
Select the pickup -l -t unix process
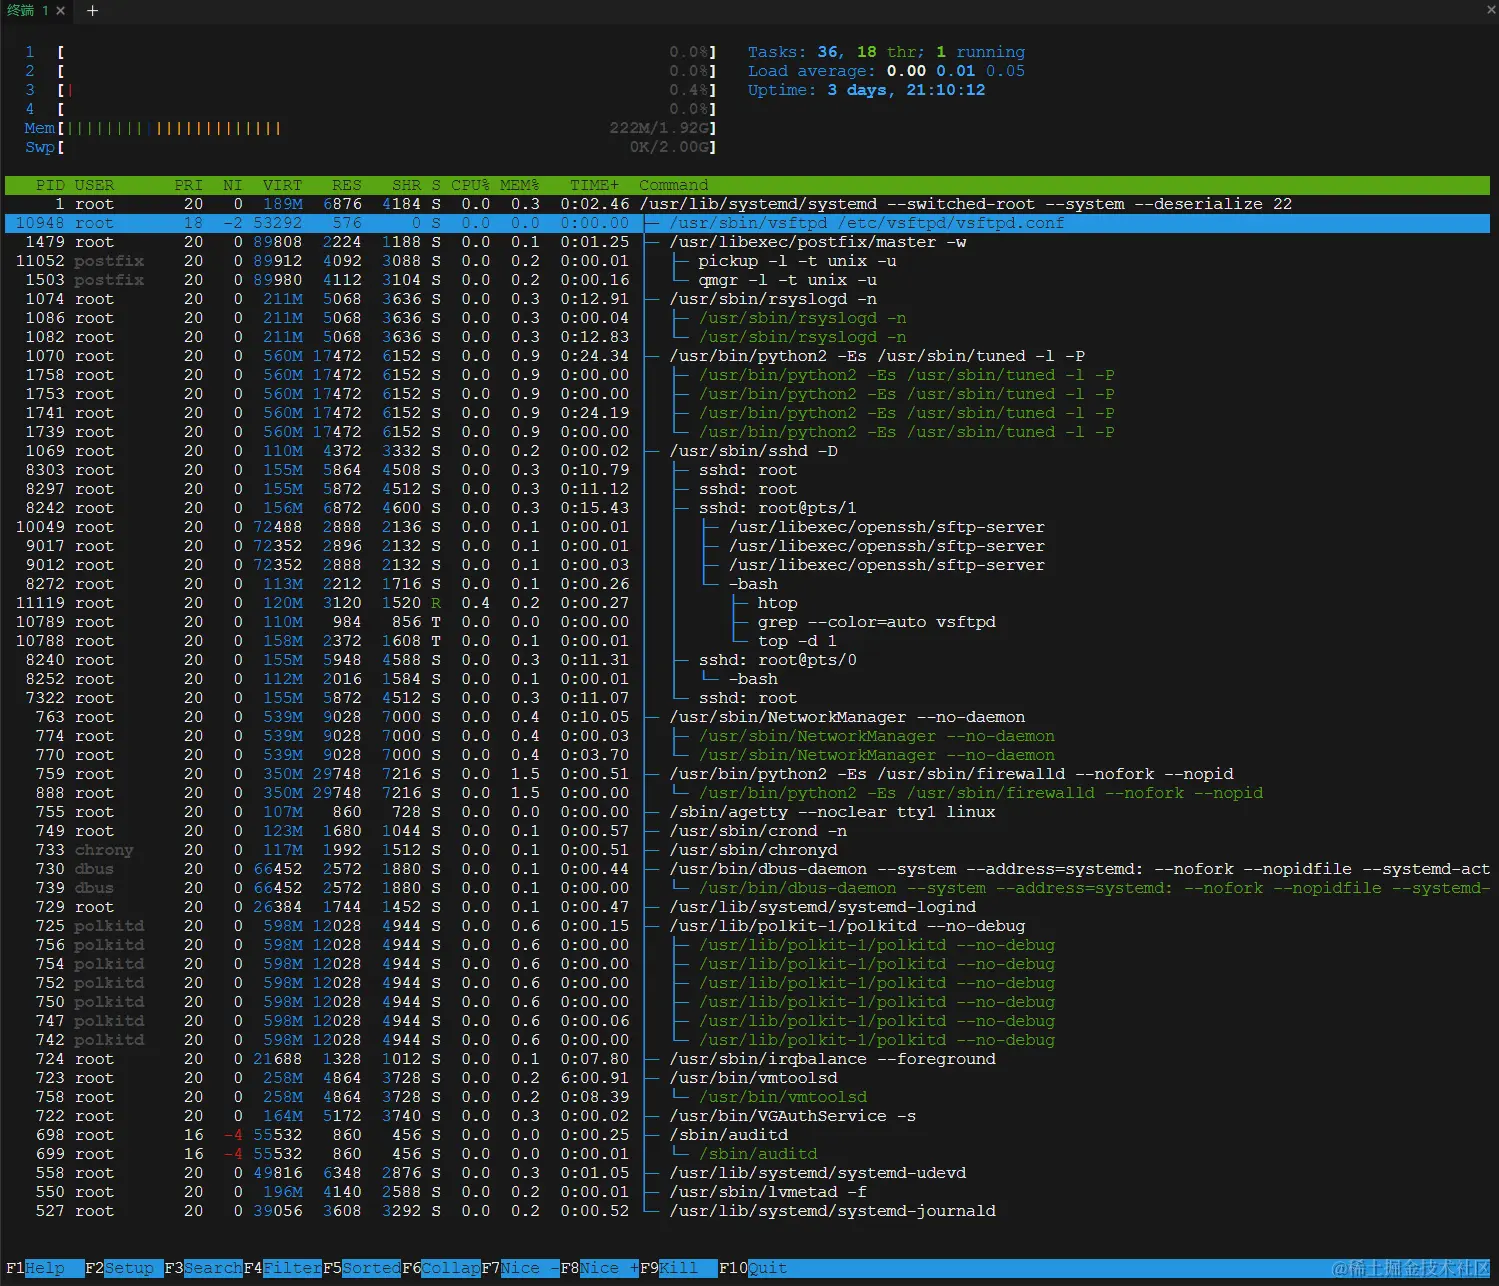tap(747, 261)
